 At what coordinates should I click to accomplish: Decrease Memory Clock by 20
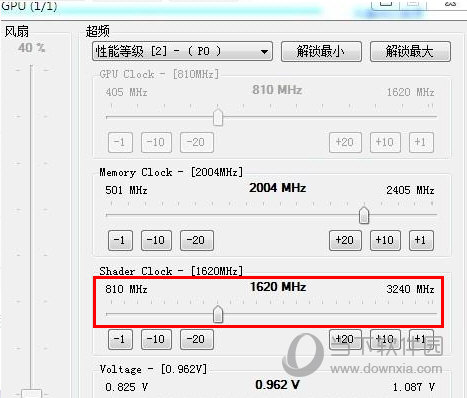(x=197, y=240)
